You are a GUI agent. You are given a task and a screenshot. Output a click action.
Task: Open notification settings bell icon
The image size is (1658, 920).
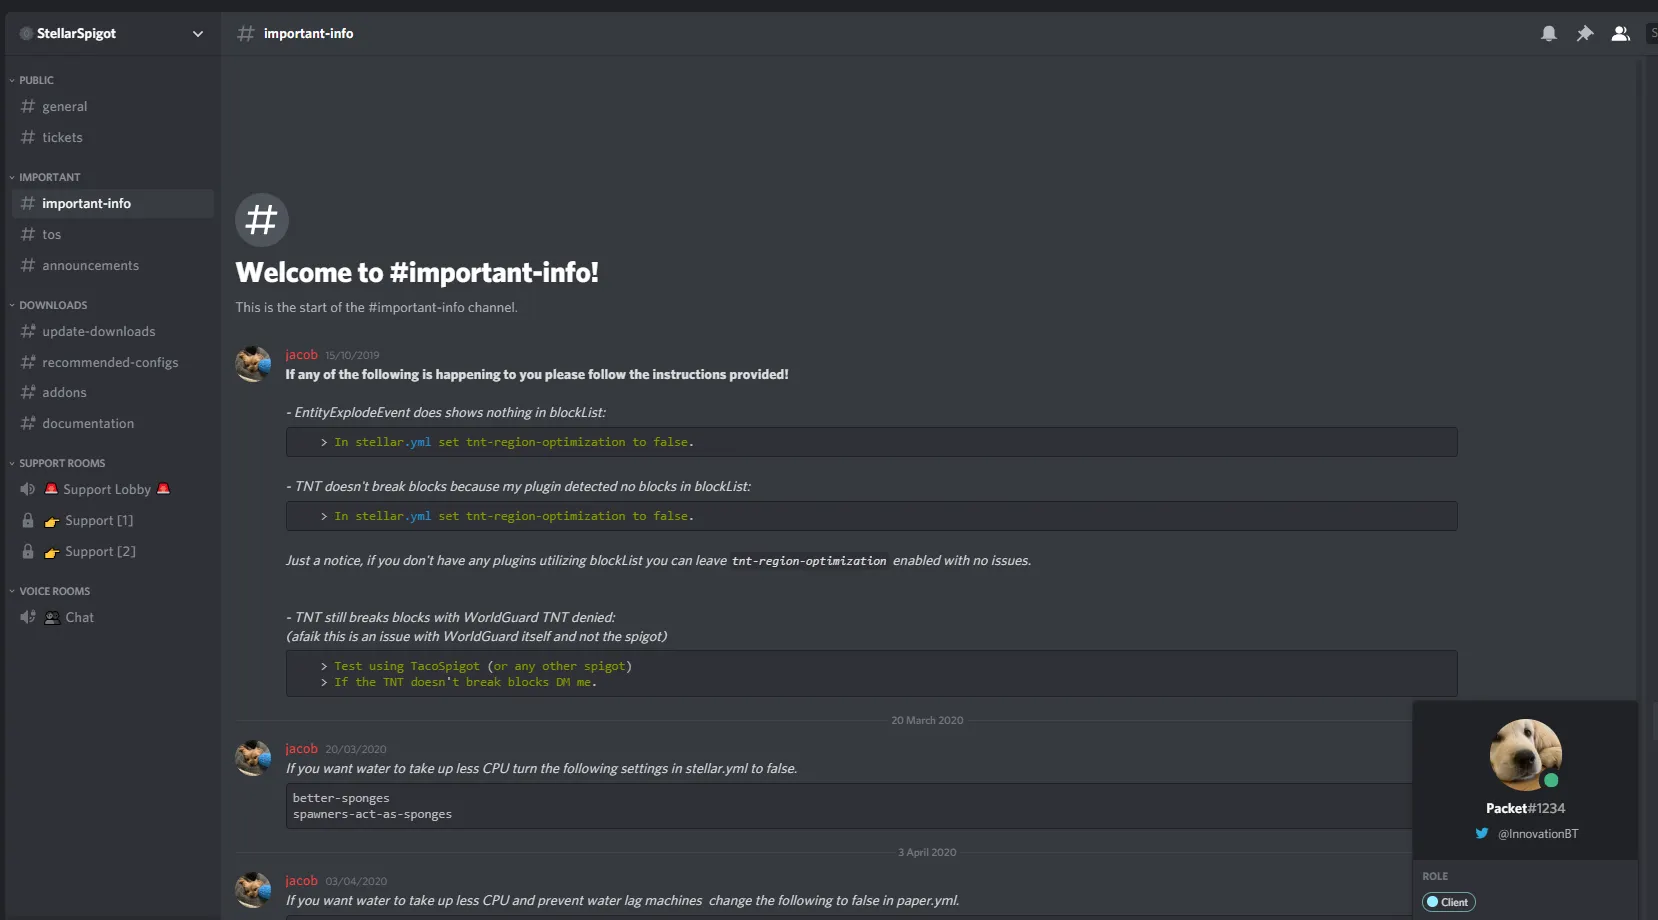tap(1549, 34)
